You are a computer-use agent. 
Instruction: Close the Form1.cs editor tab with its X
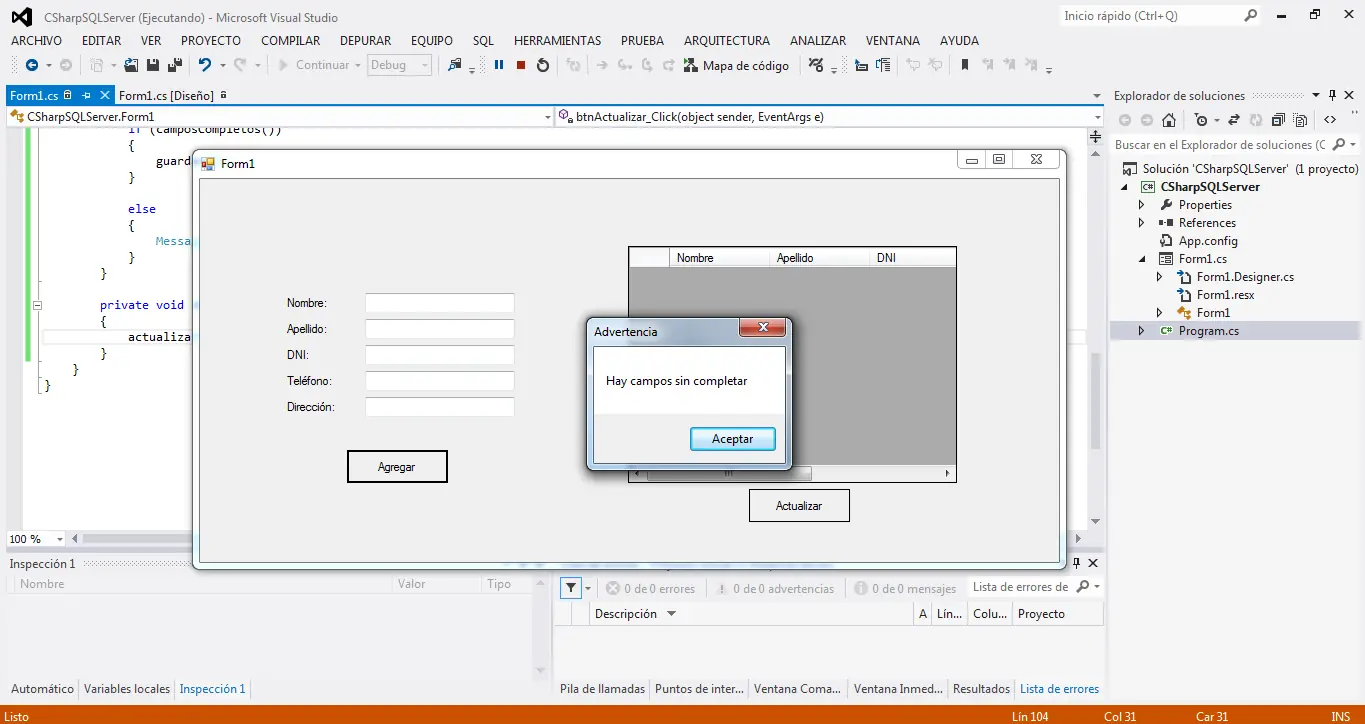[104, 95]
